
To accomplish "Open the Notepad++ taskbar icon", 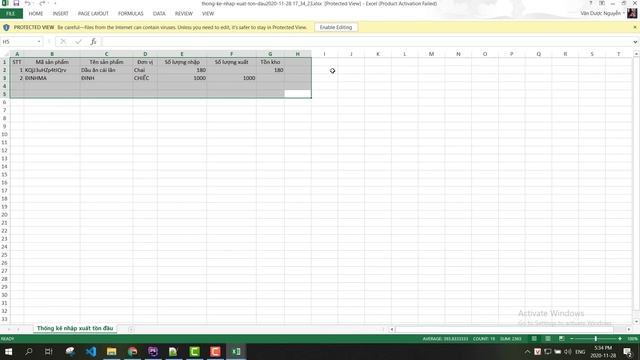I will click(x=173, y=351).
